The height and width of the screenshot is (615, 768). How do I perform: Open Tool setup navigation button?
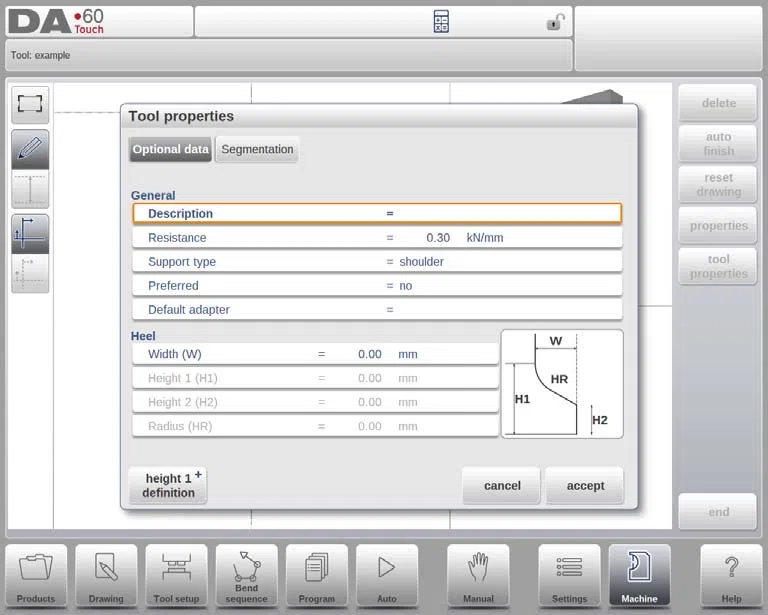click(176, 576)
